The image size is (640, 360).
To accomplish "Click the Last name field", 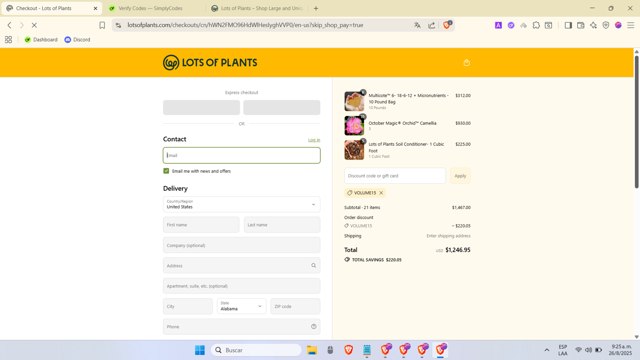I will click(x=282, y=225).
